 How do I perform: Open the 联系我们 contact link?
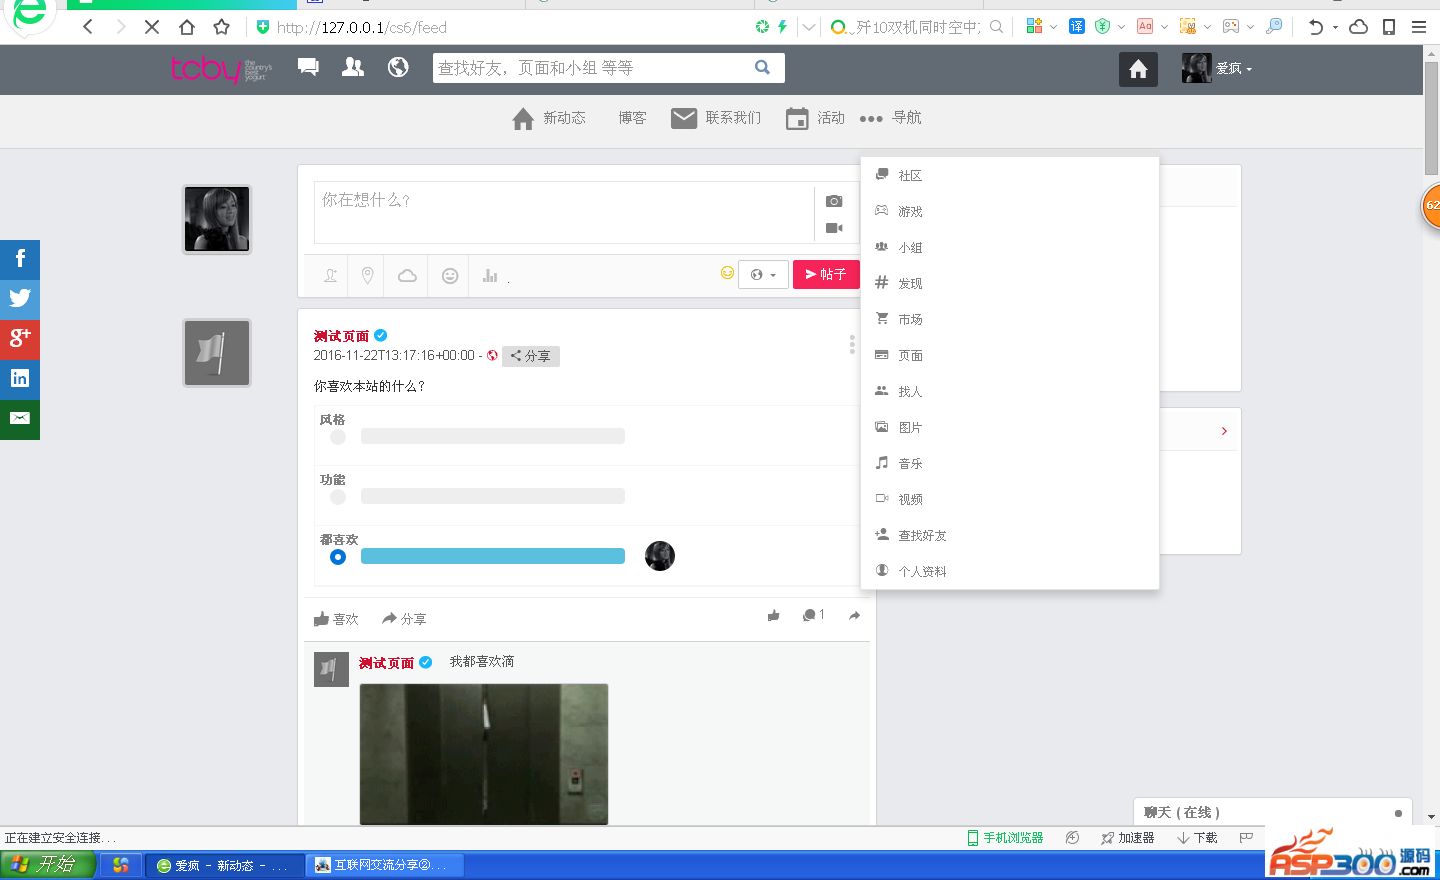coord(715,118)
